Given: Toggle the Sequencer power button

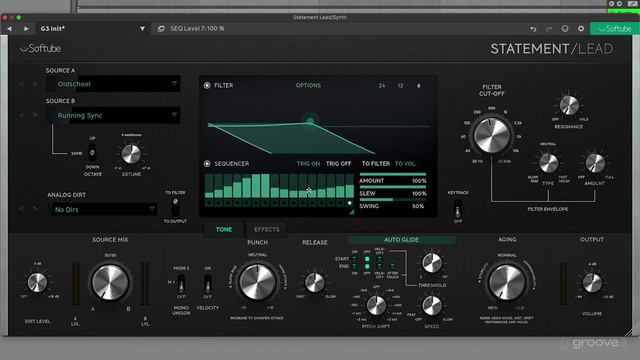Looking at the screenshot, I should pyautogui.click(x=207, y=164).
